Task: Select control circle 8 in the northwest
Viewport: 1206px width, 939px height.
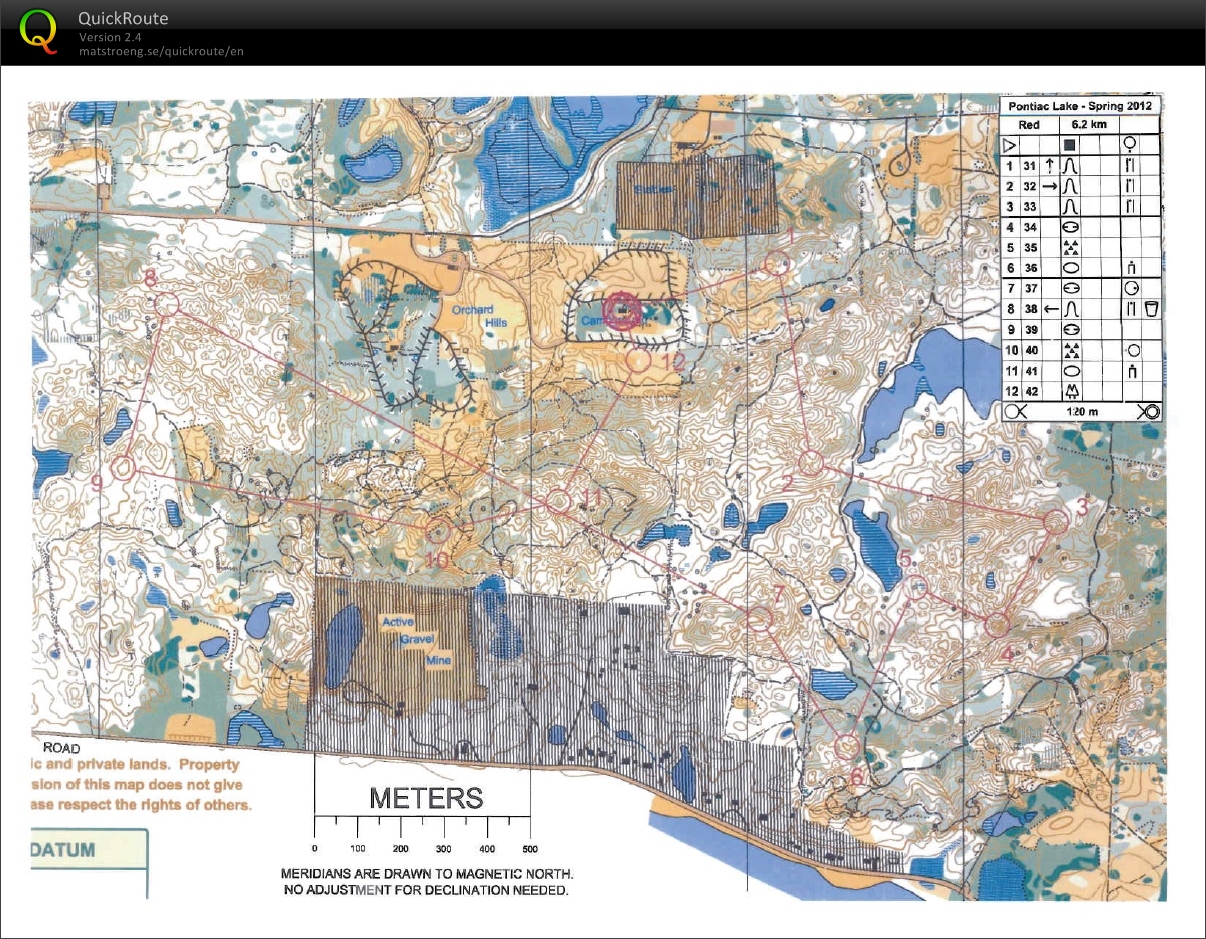Action: 167,303
